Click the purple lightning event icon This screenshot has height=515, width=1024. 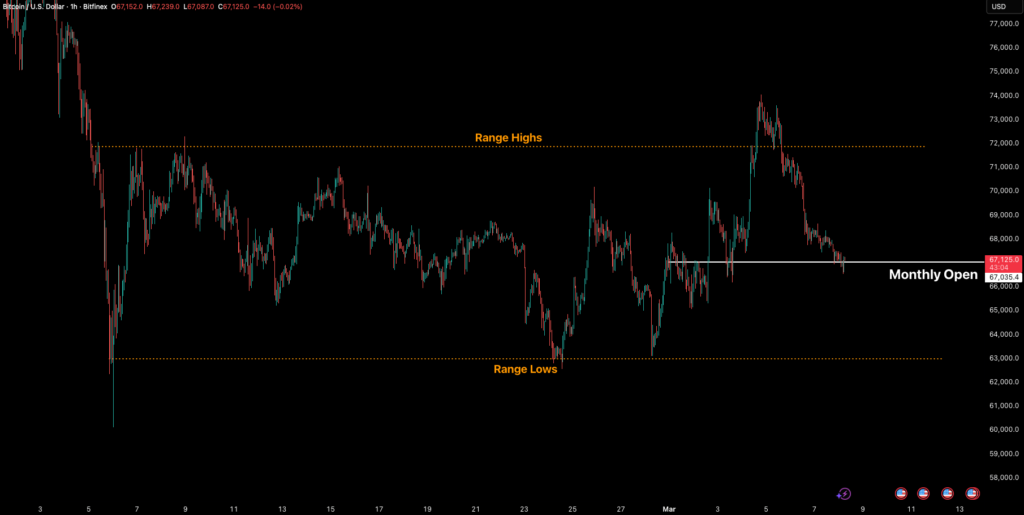[844, 493]
